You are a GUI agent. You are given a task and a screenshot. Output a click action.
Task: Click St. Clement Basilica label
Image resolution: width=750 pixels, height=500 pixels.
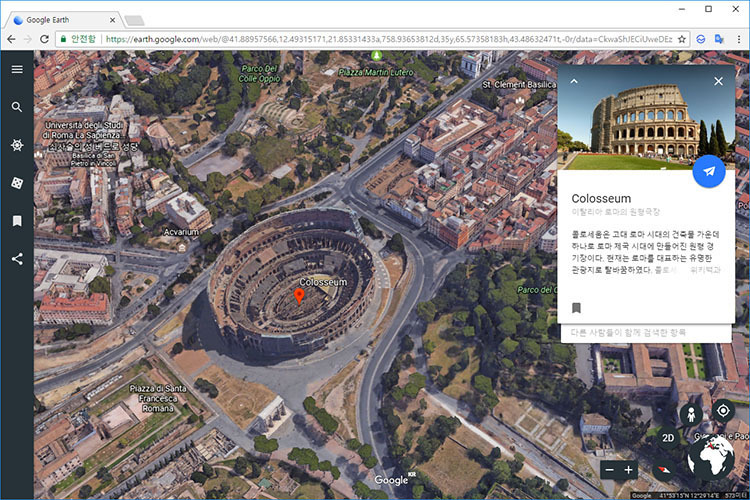coord(519,85)
